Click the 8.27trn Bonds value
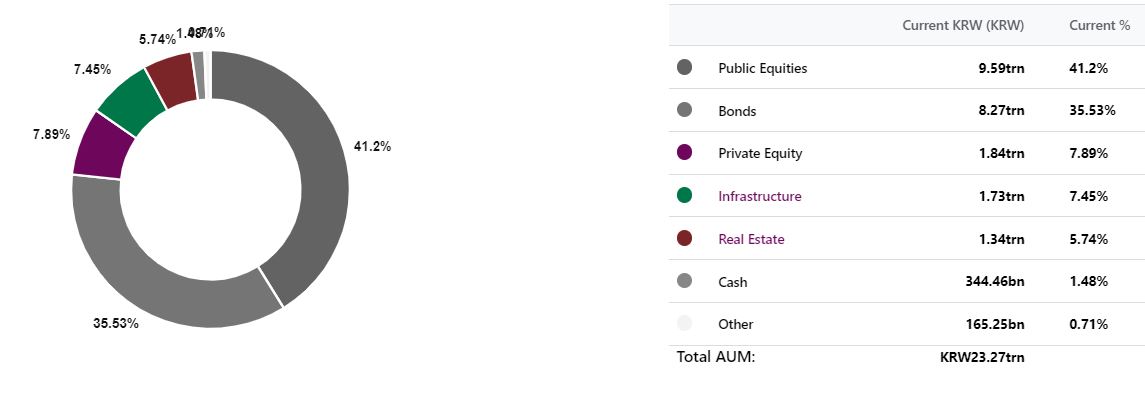This screenshot has width=1145, height=403. tap(999, 111)
